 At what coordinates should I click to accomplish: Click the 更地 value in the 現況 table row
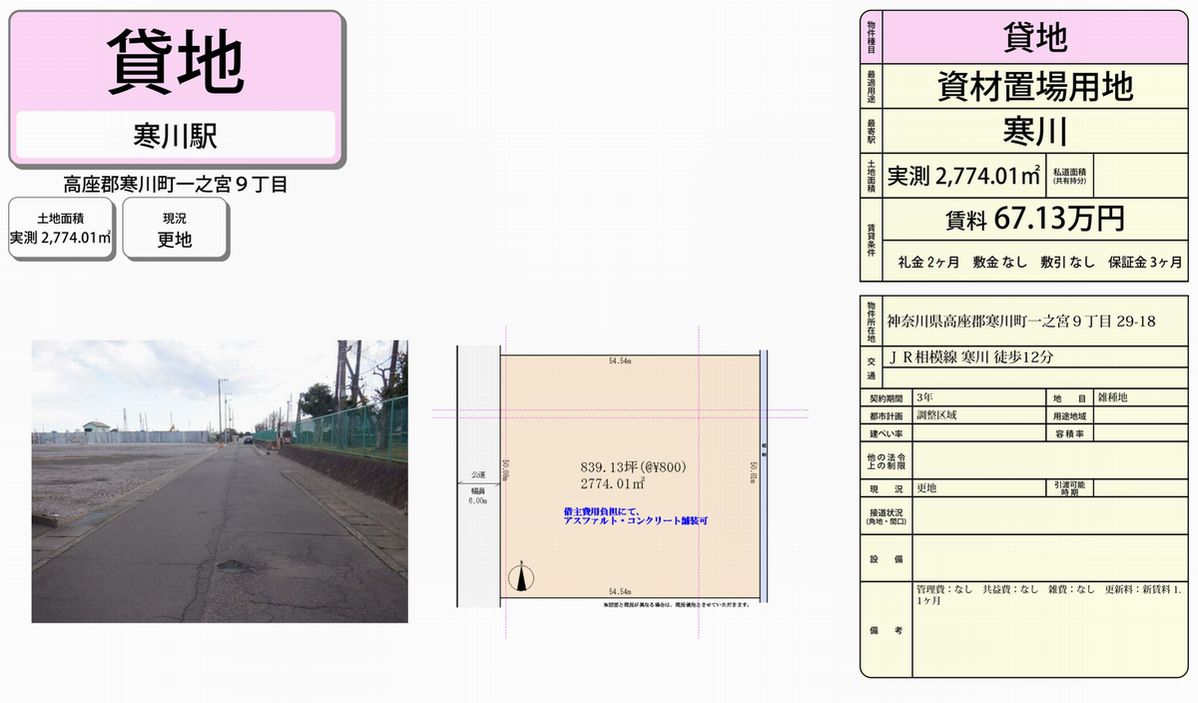coord(926,488)
